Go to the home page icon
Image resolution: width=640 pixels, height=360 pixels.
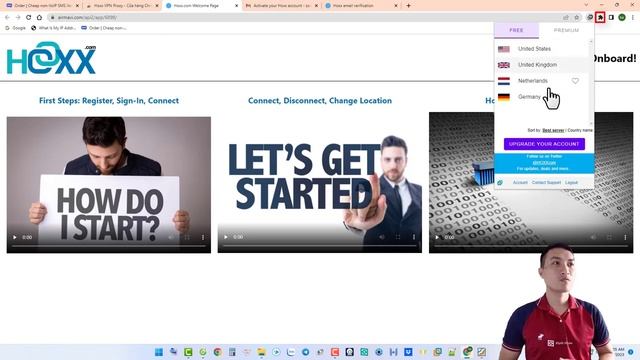tap(39, 18)
